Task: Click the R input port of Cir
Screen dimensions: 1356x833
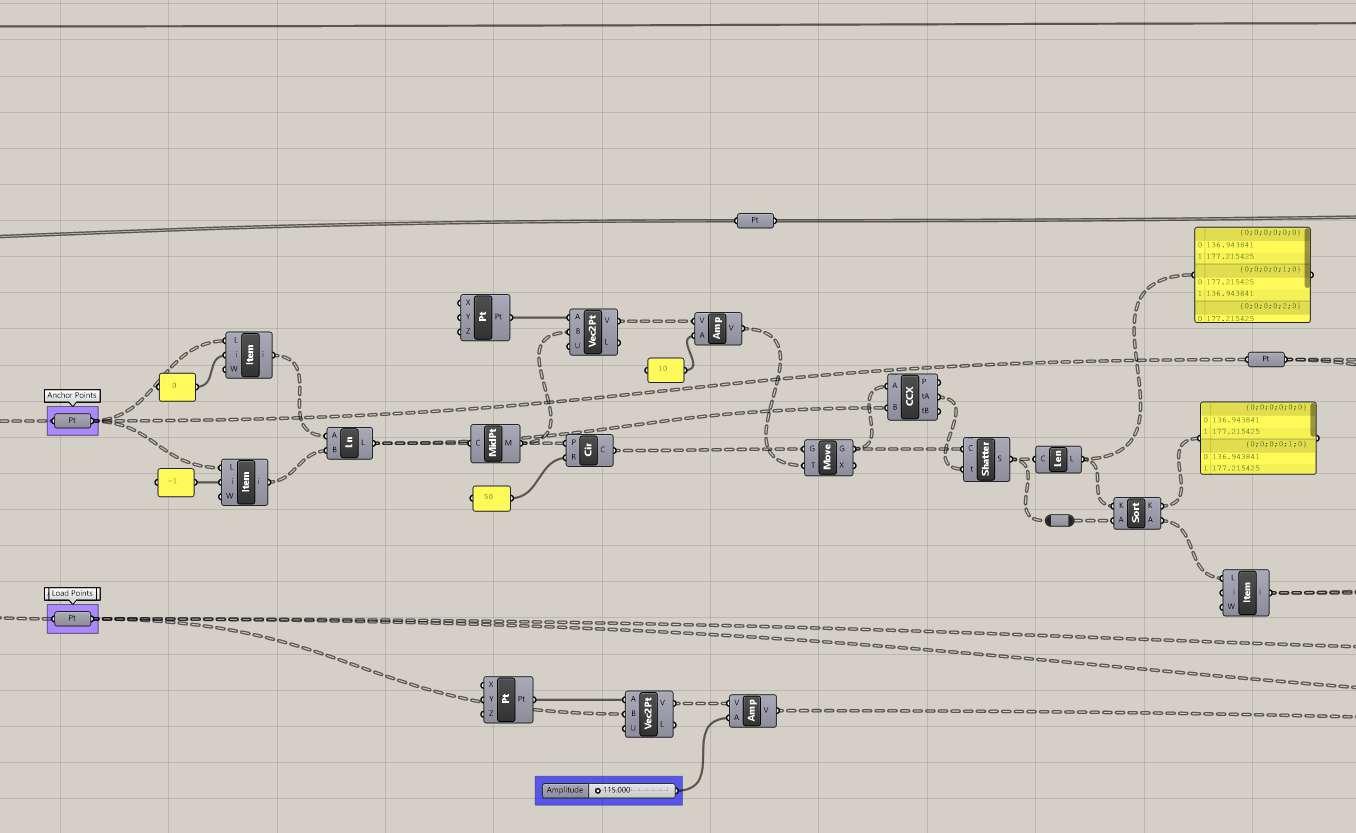Action: [573, 457]
